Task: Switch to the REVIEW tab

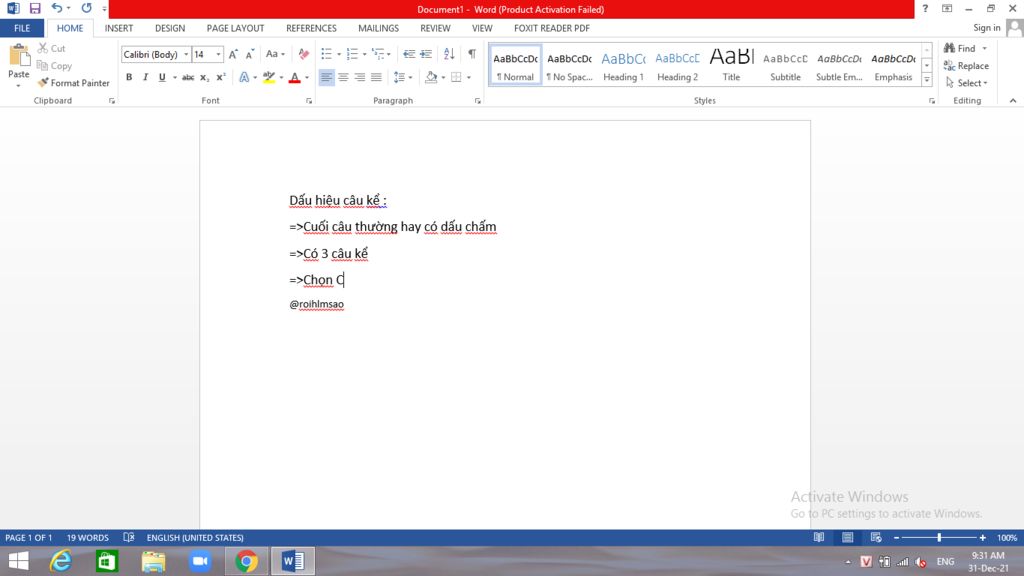Action: tap(435, 28)
